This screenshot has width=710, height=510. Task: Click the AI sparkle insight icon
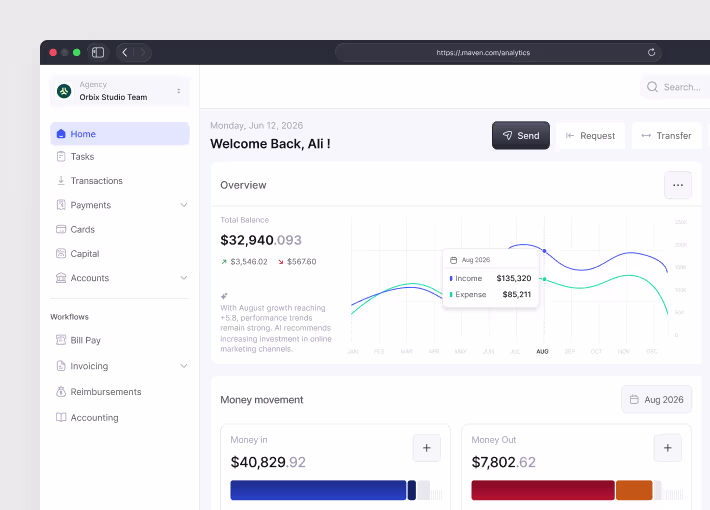[224, 296]
